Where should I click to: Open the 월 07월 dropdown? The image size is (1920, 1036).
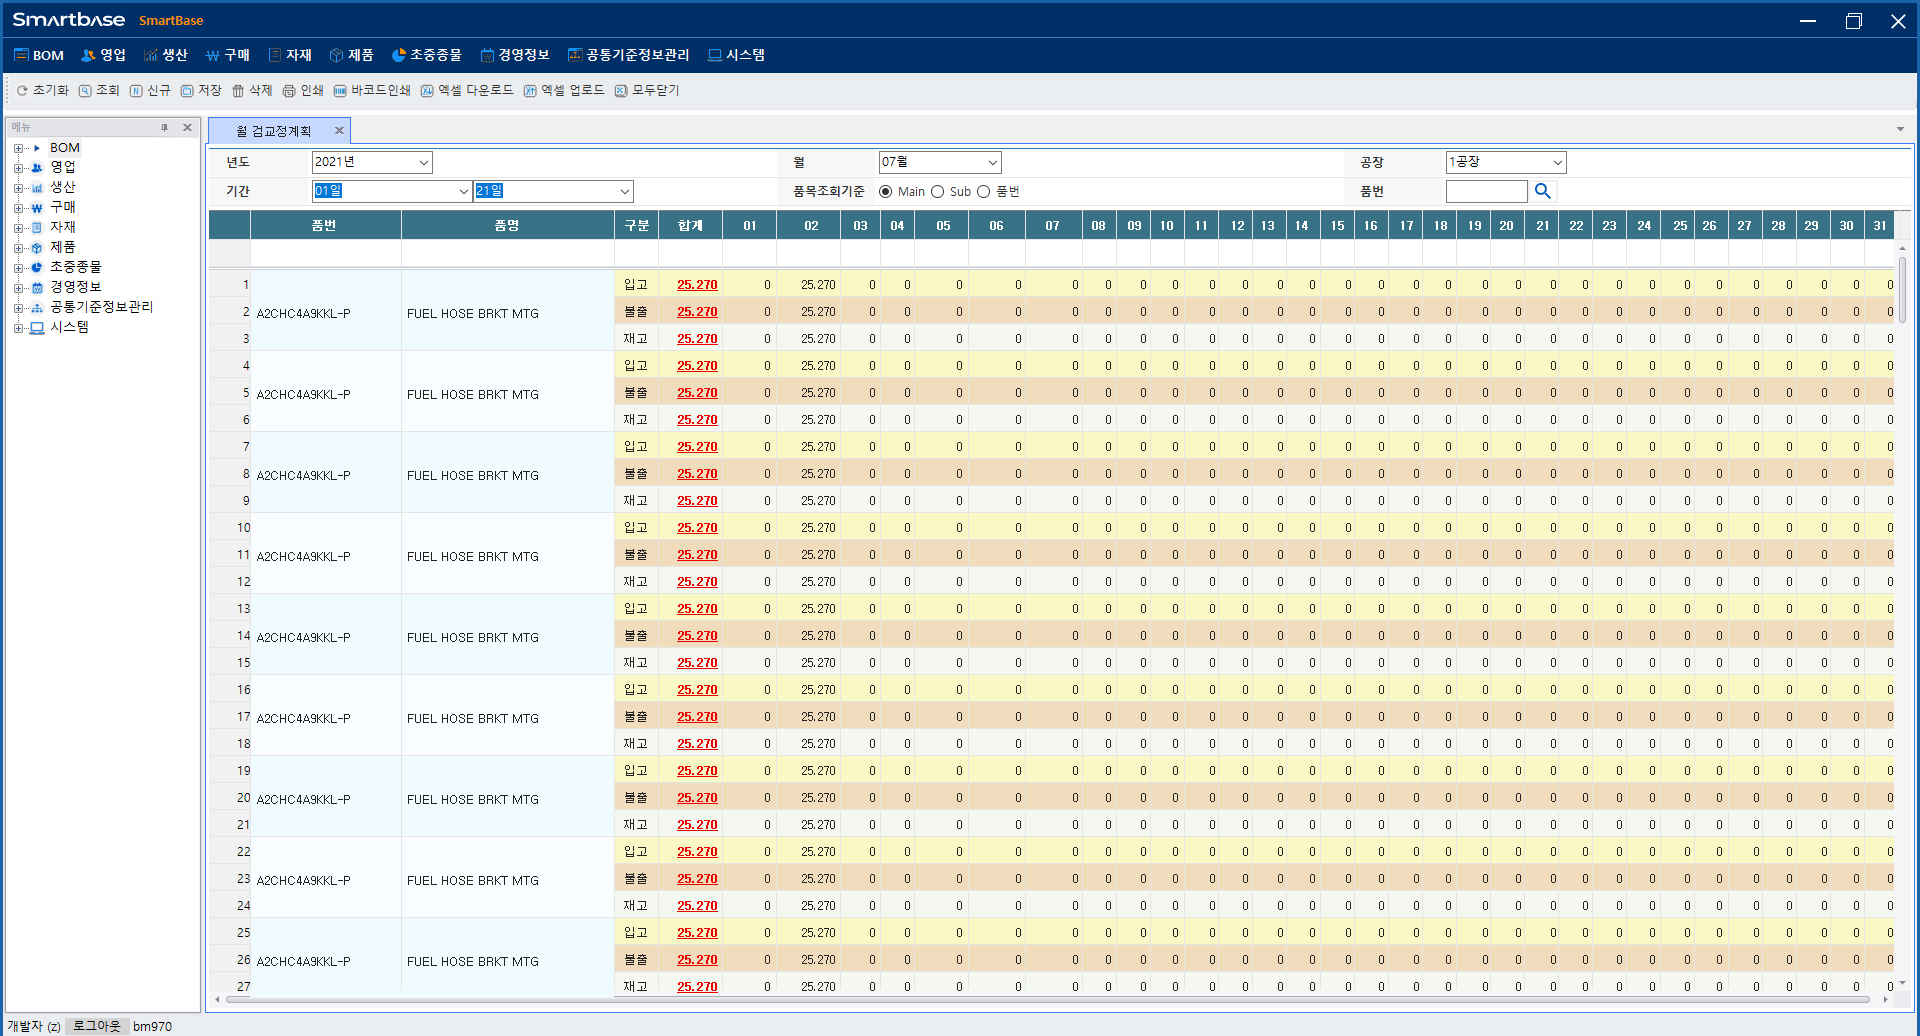[x=992, y=162]
